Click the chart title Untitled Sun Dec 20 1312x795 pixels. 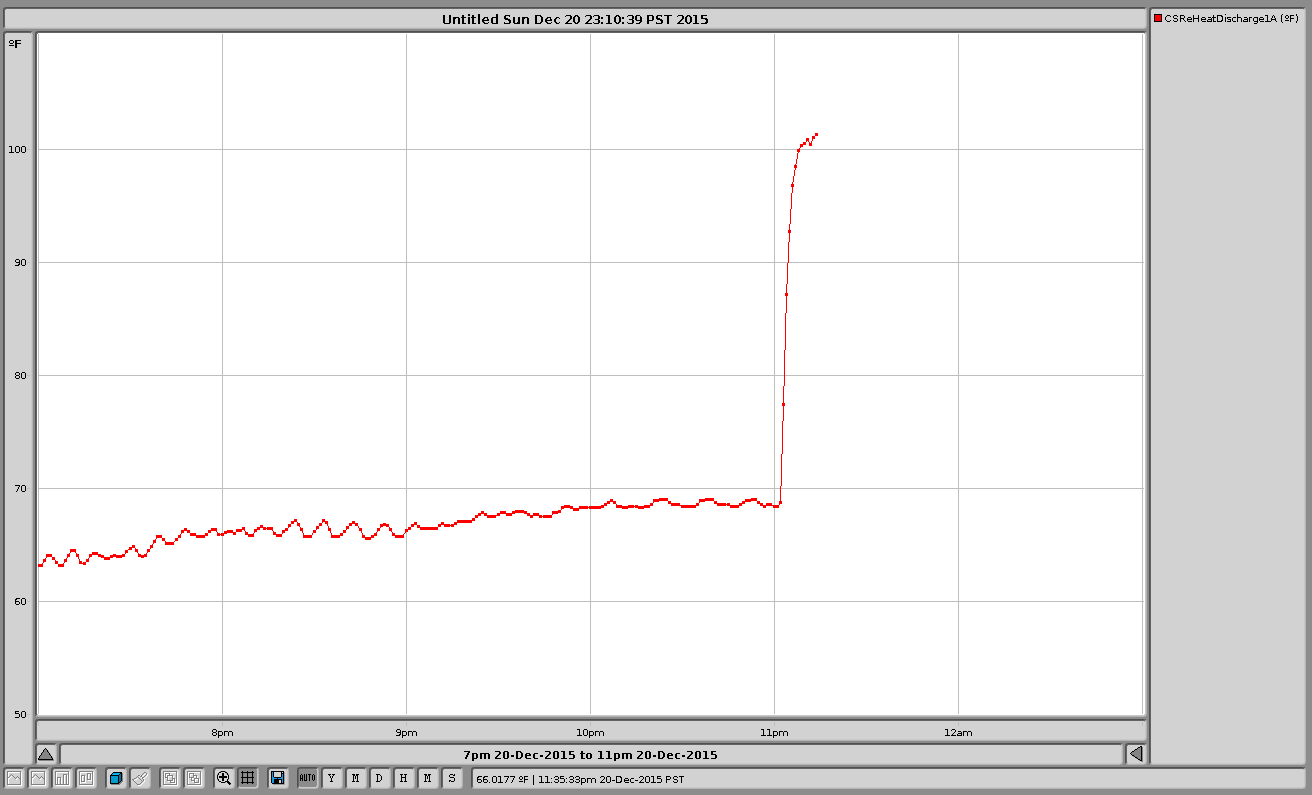[575, 19]
